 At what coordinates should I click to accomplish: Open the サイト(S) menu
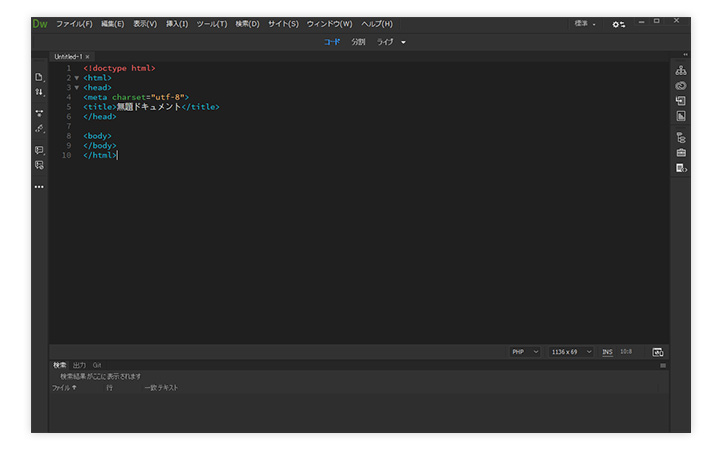click(x=283, y=24)
